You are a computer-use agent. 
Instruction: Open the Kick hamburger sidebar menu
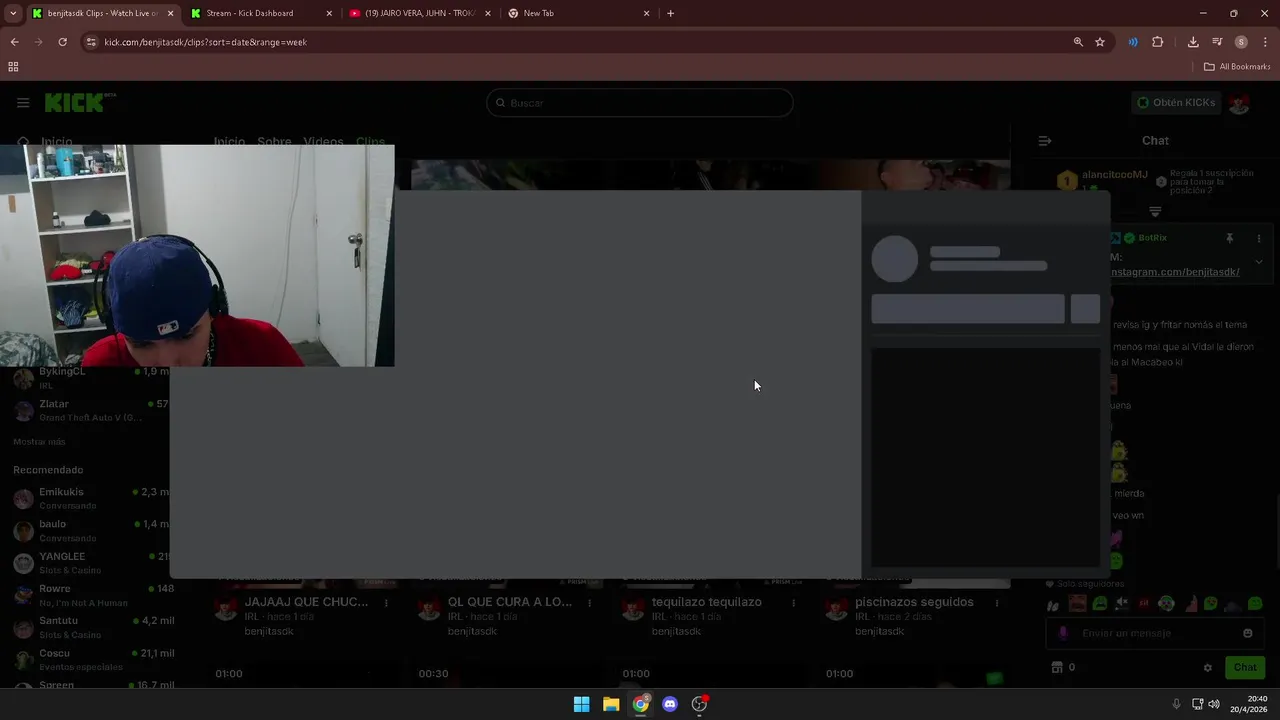(x=23, y=102)
